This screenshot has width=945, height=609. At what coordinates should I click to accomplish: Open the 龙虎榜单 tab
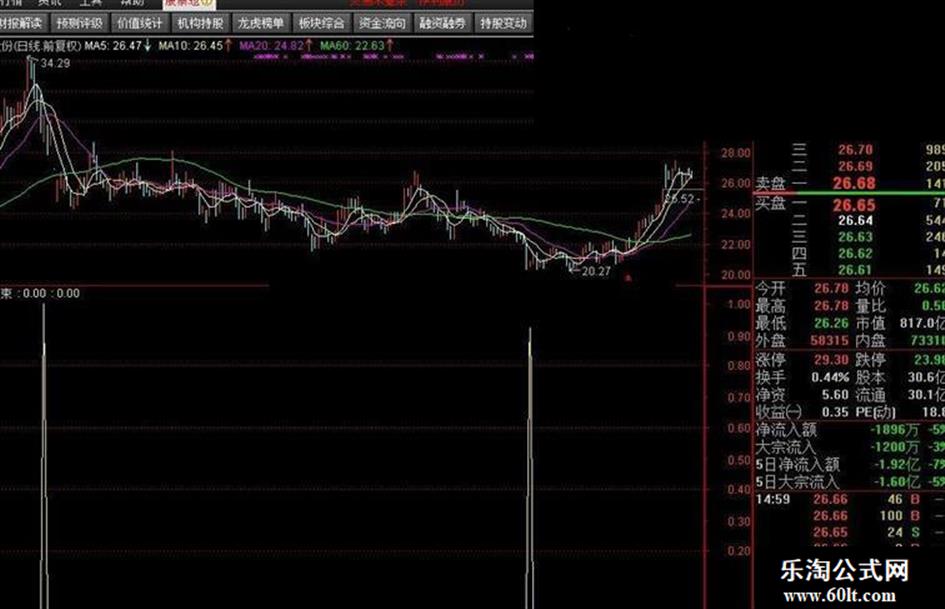261,24
